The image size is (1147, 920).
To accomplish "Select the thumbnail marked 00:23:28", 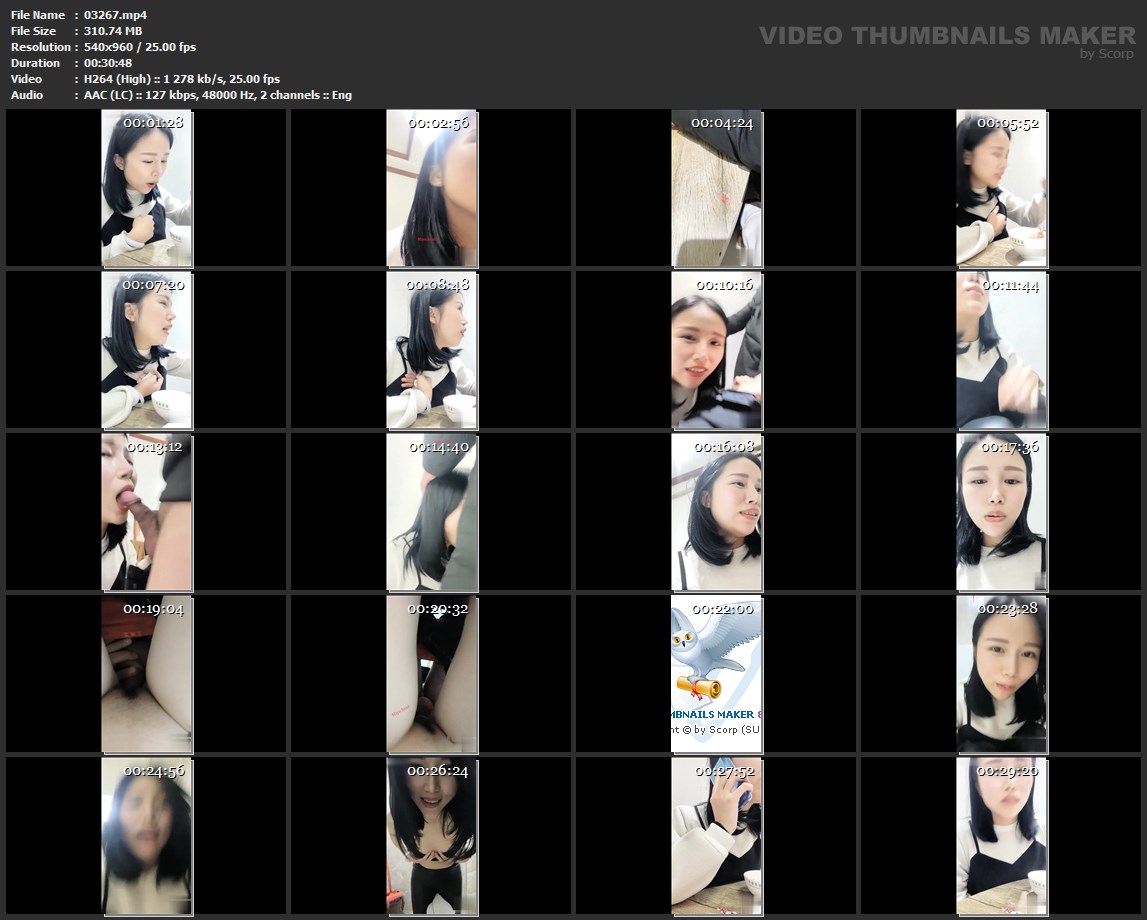I will pos(1001,674).
